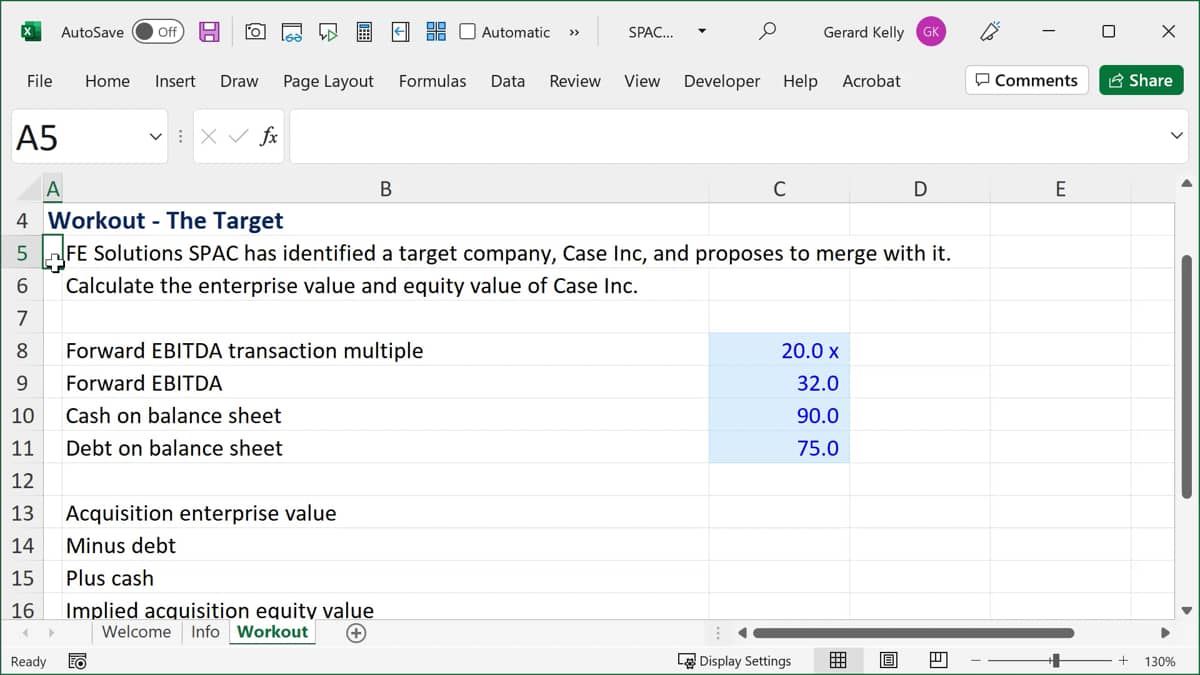
Task: Open the Acrobat ribbon tab
Action: point(871,81)
